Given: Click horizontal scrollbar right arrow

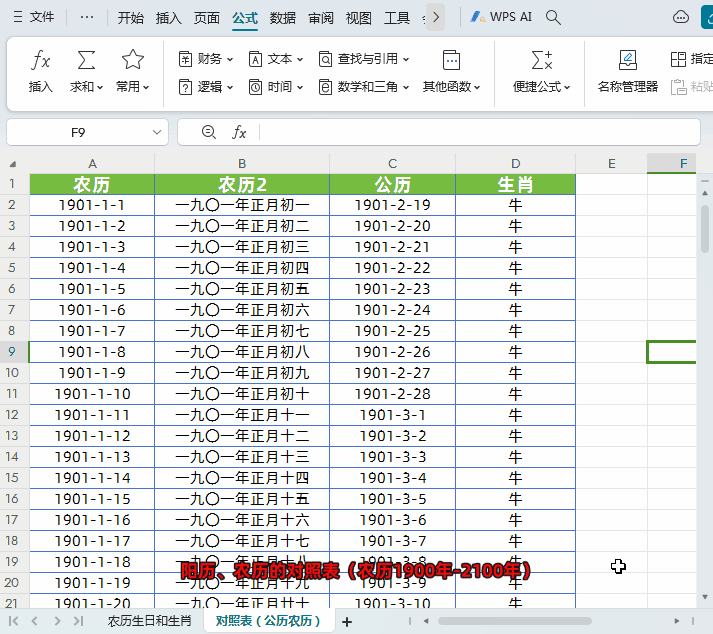Looking at the screenshot, I should pos(677,621).
